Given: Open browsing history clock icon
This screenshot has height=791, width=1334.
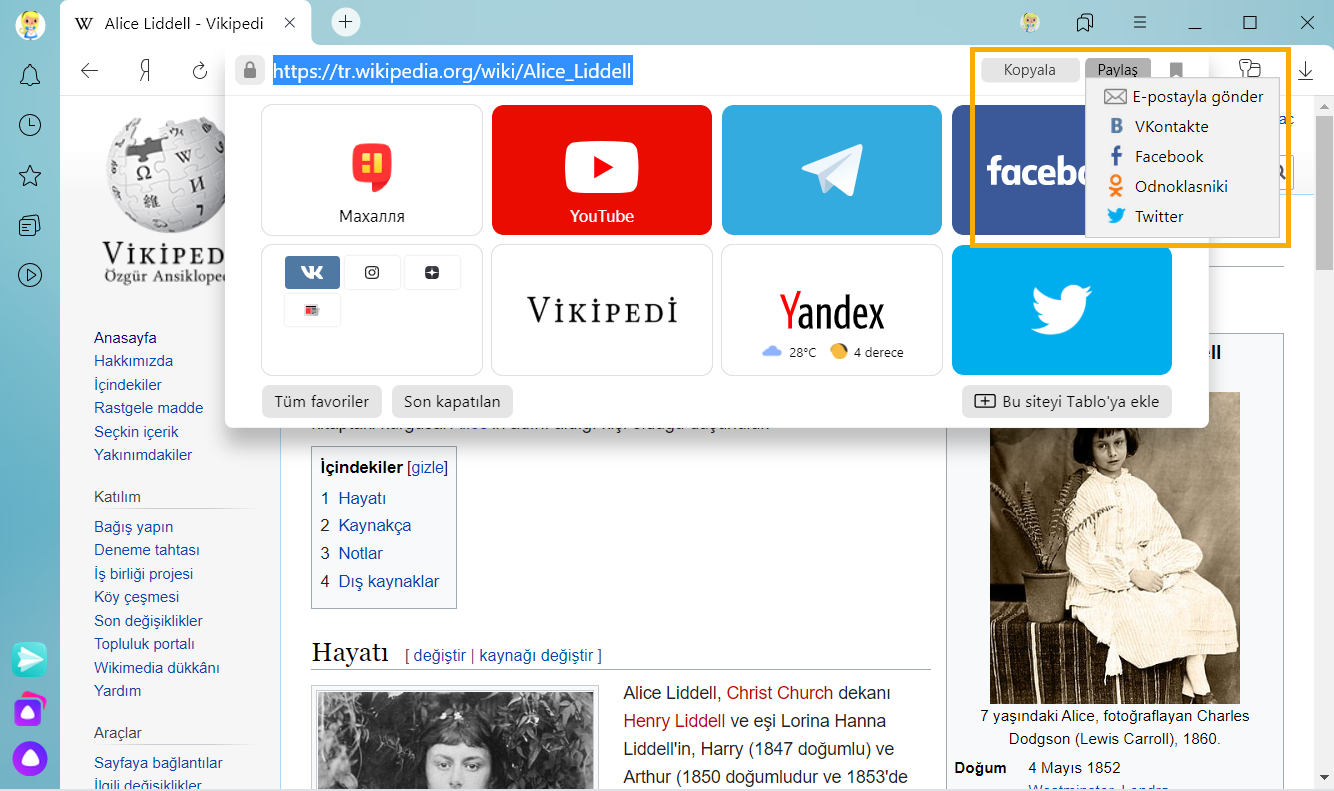Looking at the screenshot, I should pos(30,125).
